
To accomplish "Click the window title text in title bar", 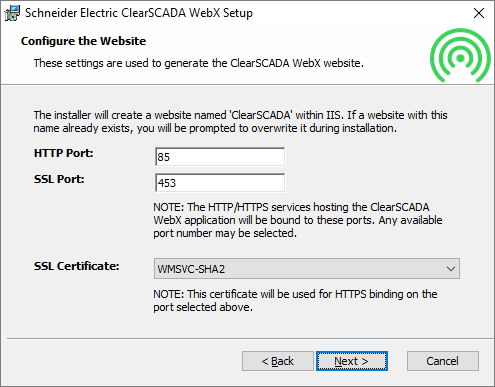I will (x=139, y=13).
